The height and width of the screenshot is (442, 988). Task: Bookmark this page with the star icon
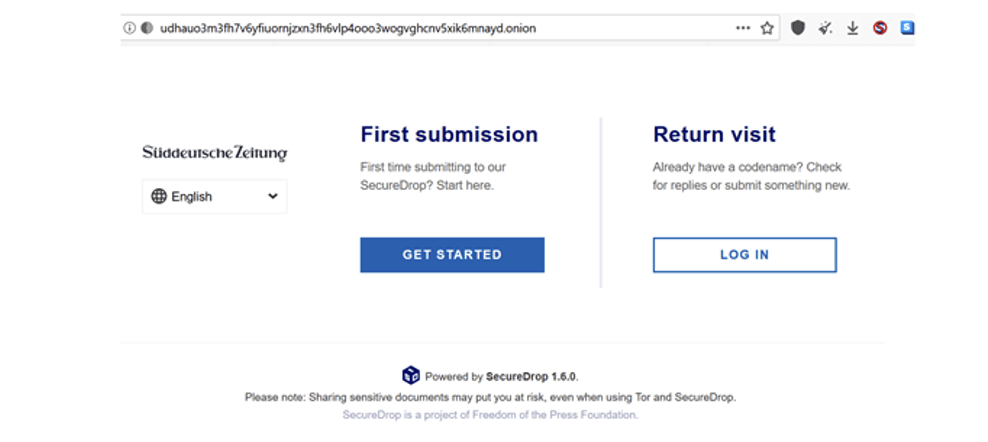click(x=767, y=28)
